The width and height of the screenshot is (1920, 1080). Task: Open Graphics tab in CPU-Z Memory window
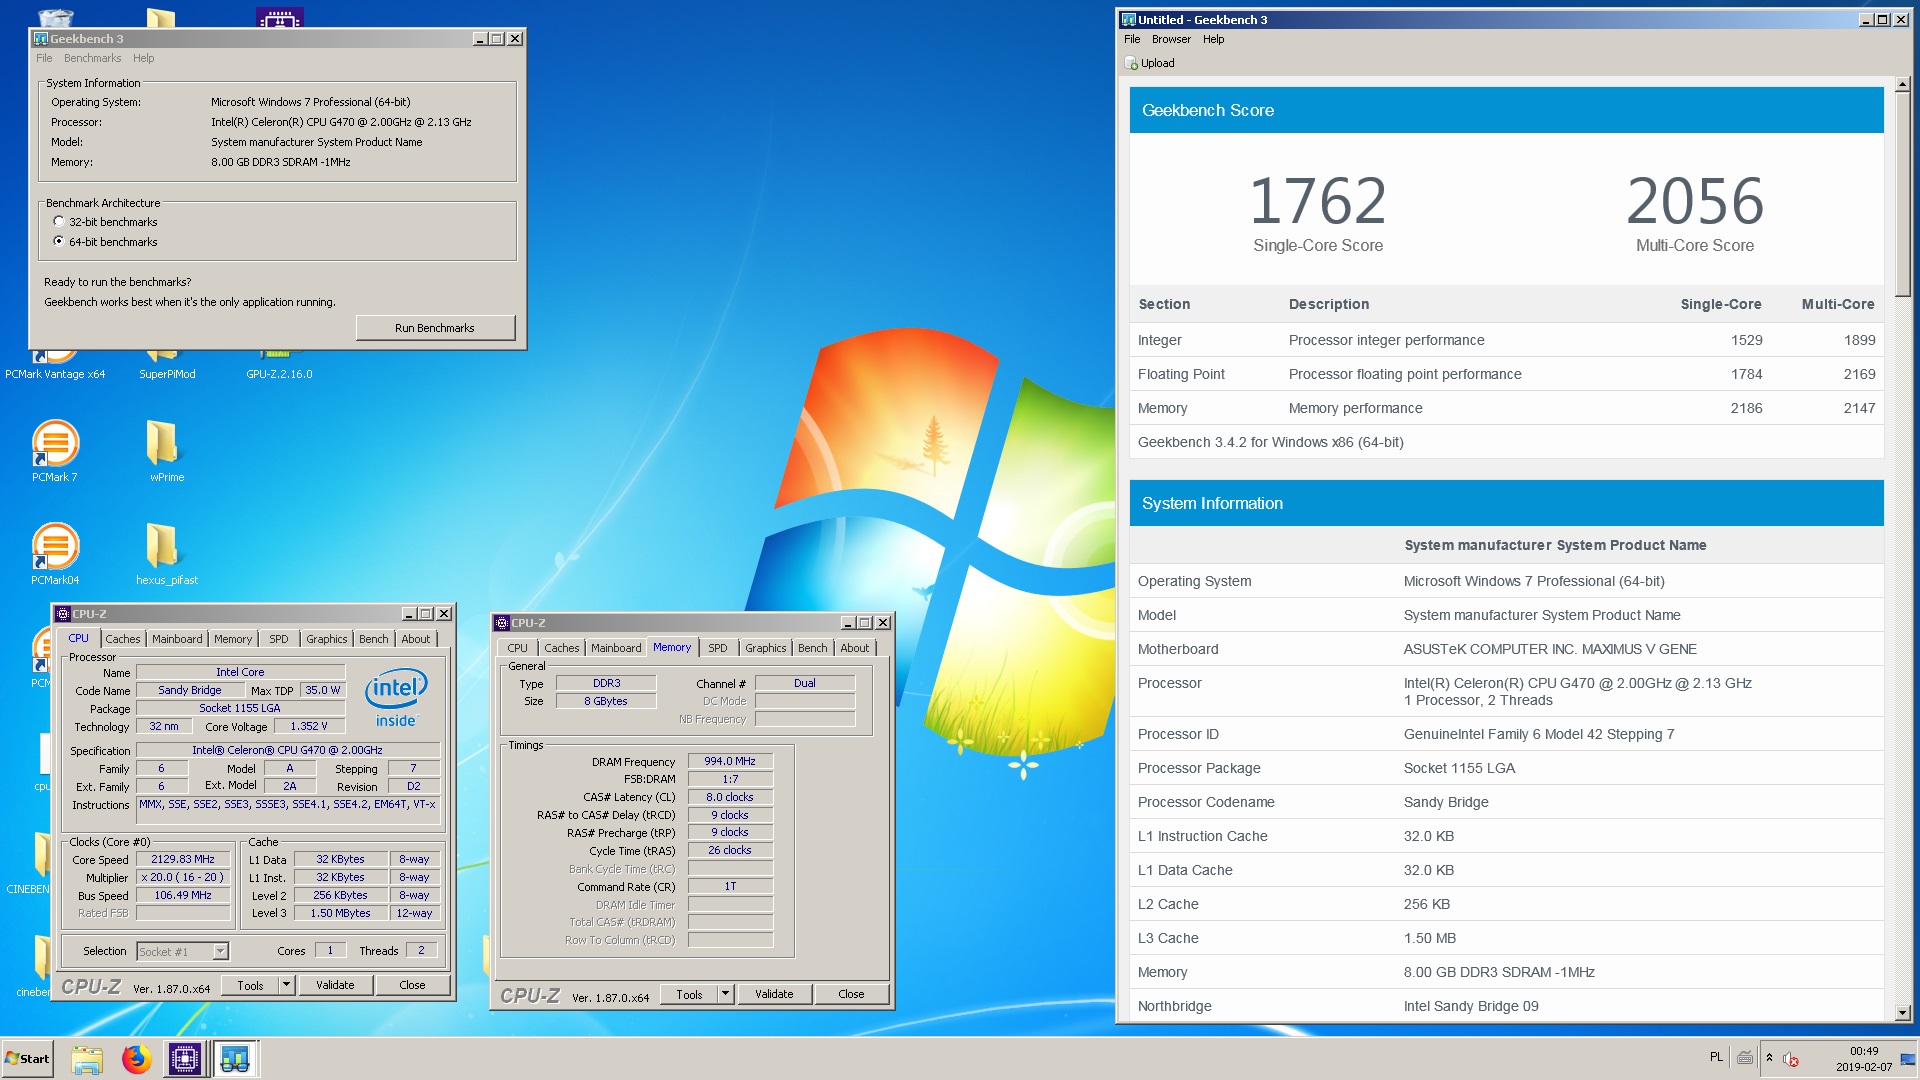click(766, 648)
